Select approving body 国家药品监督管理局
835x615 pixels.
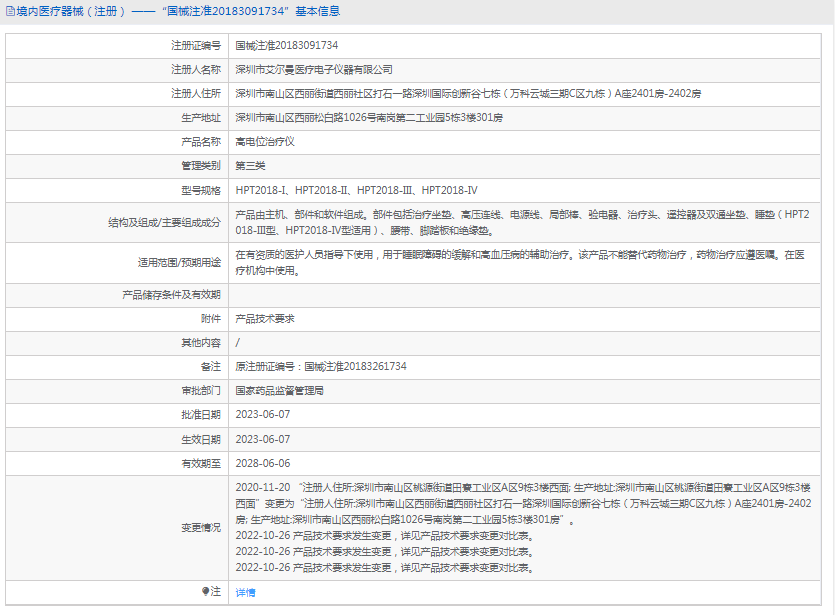point(280,391)
